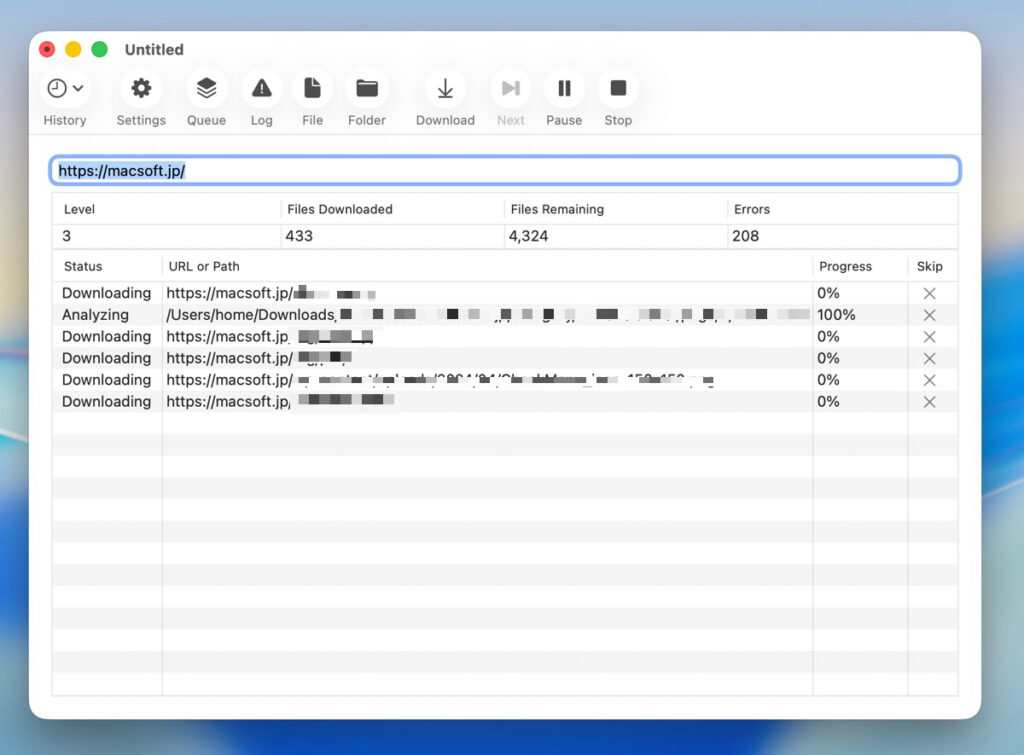Pause the current downloads
Image resolution: width=1024 pixels, height=755 pixels.
(x=564, y=89)
